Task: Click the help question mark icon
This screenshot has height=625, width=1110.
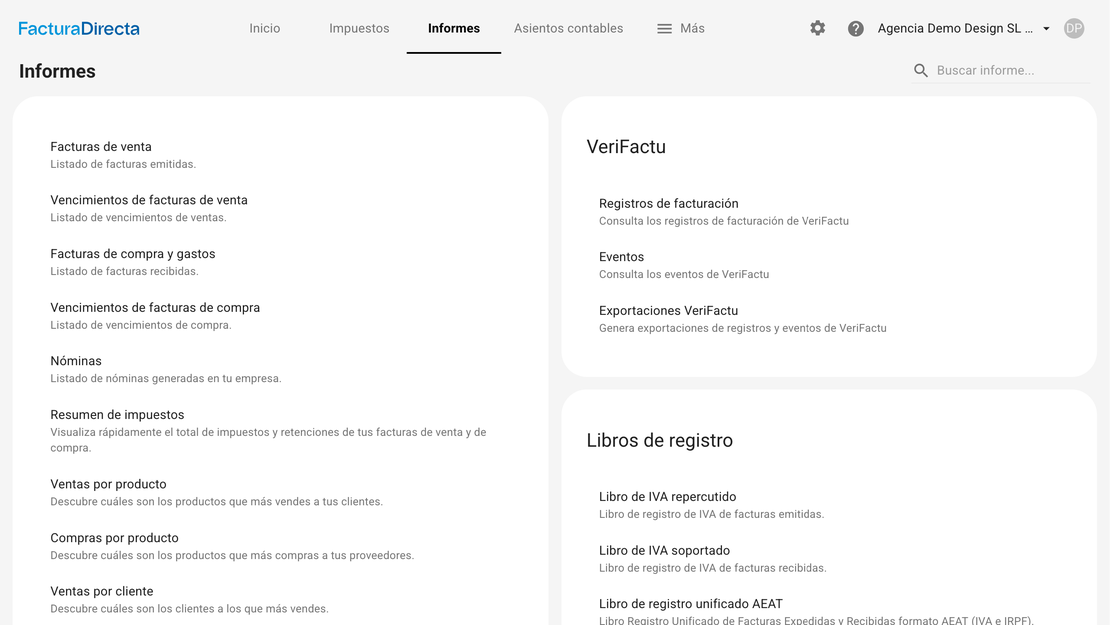Action: pos(855,29)
